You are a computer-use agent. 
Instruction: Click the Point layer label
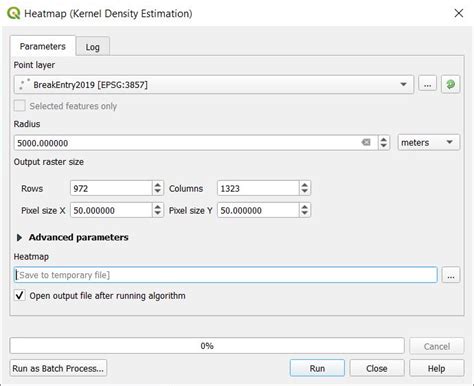pos(34,65)
